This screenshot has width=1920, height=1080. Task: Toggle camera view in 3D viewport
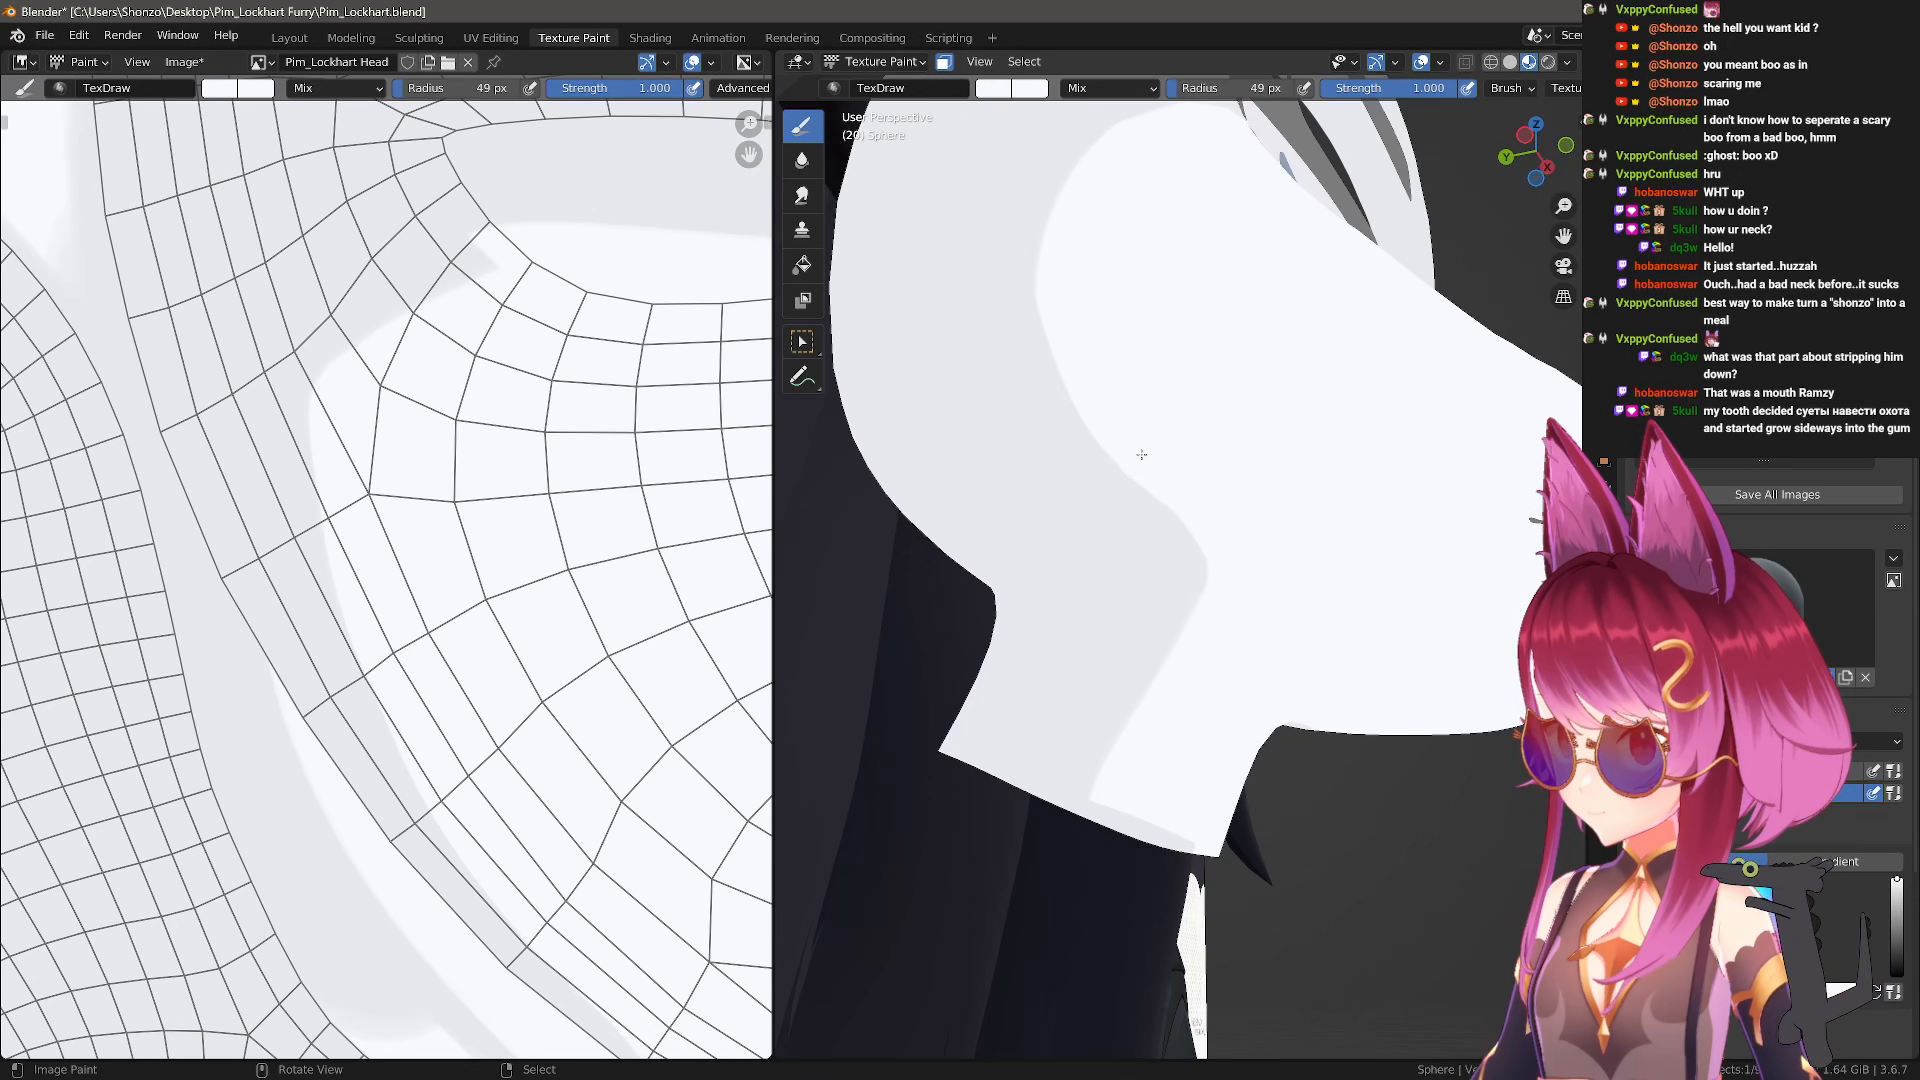1563,266
